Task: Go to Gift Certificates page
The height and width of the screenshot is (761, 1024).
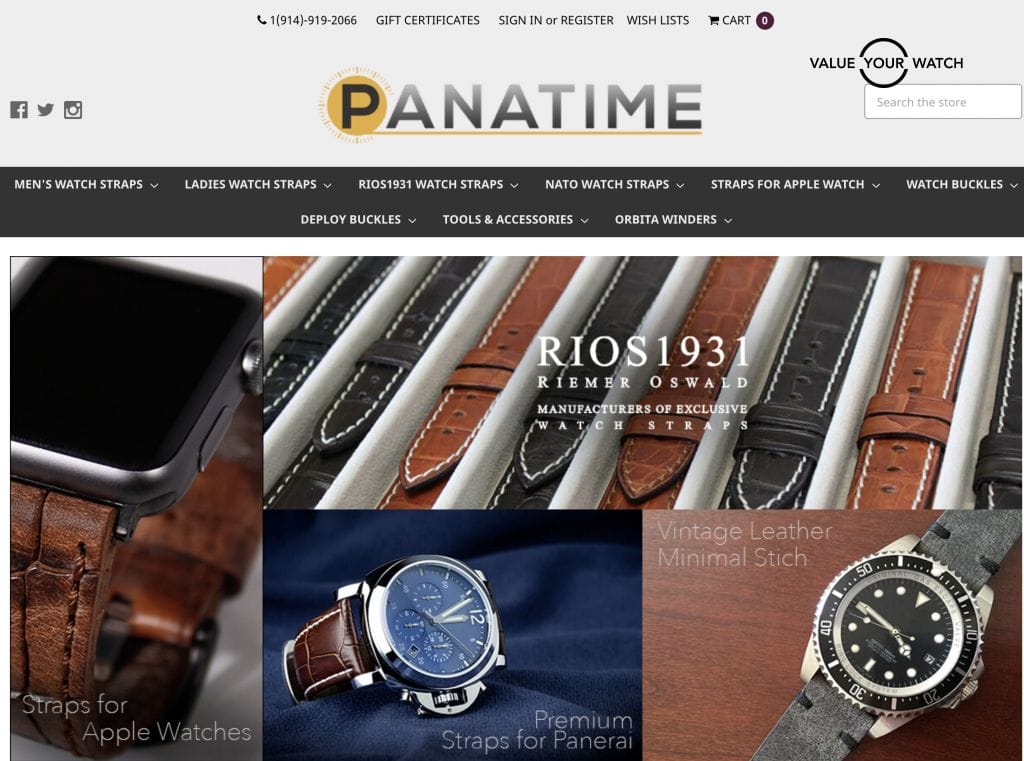Action: click(x=428, y=20)
